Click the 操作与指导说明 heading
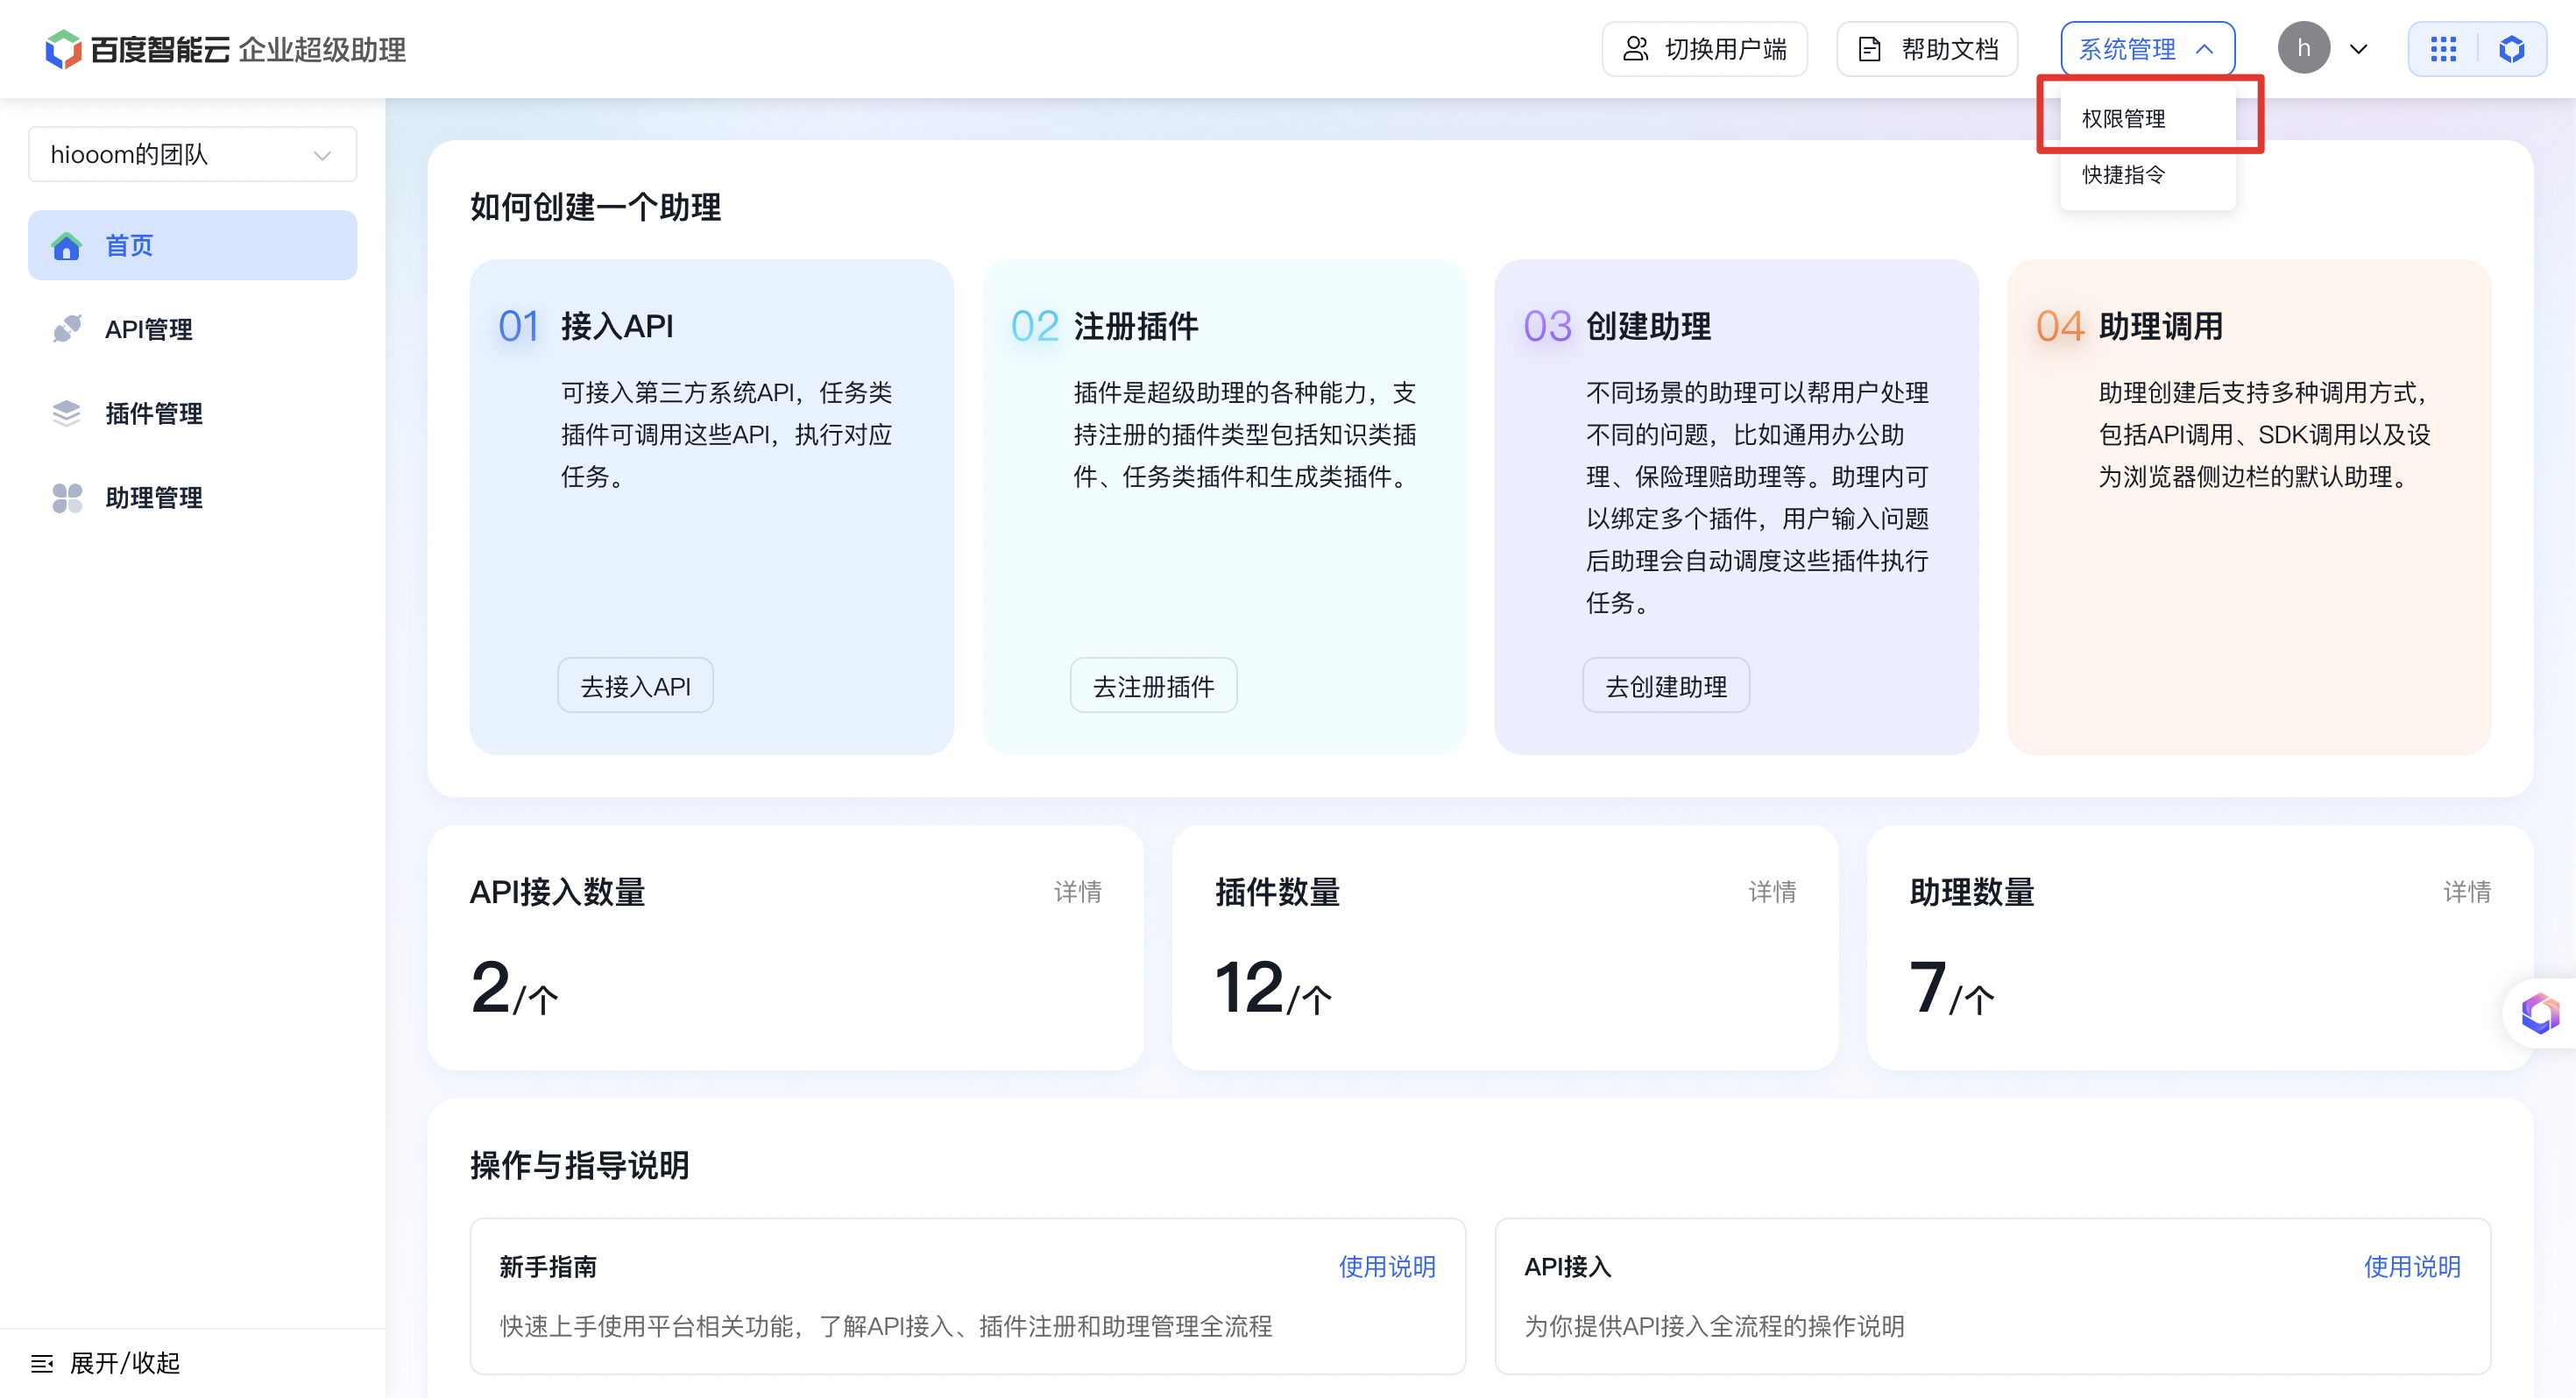 click(x=580, y=1165)
